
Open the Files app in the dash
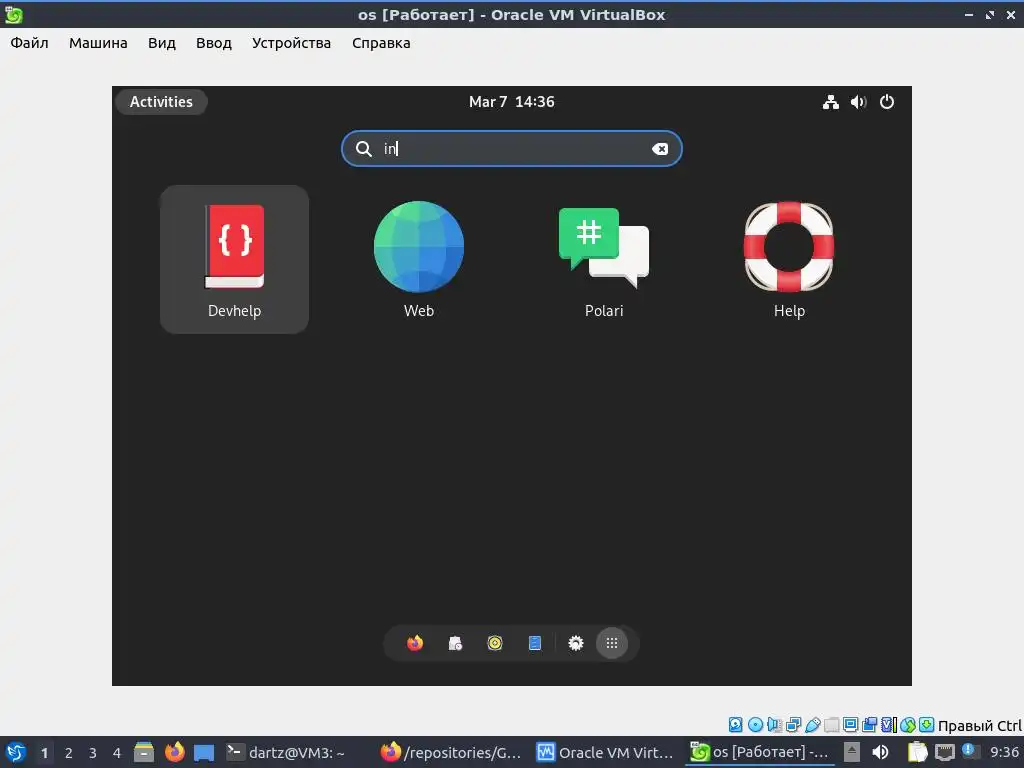[x=455, y=643]
